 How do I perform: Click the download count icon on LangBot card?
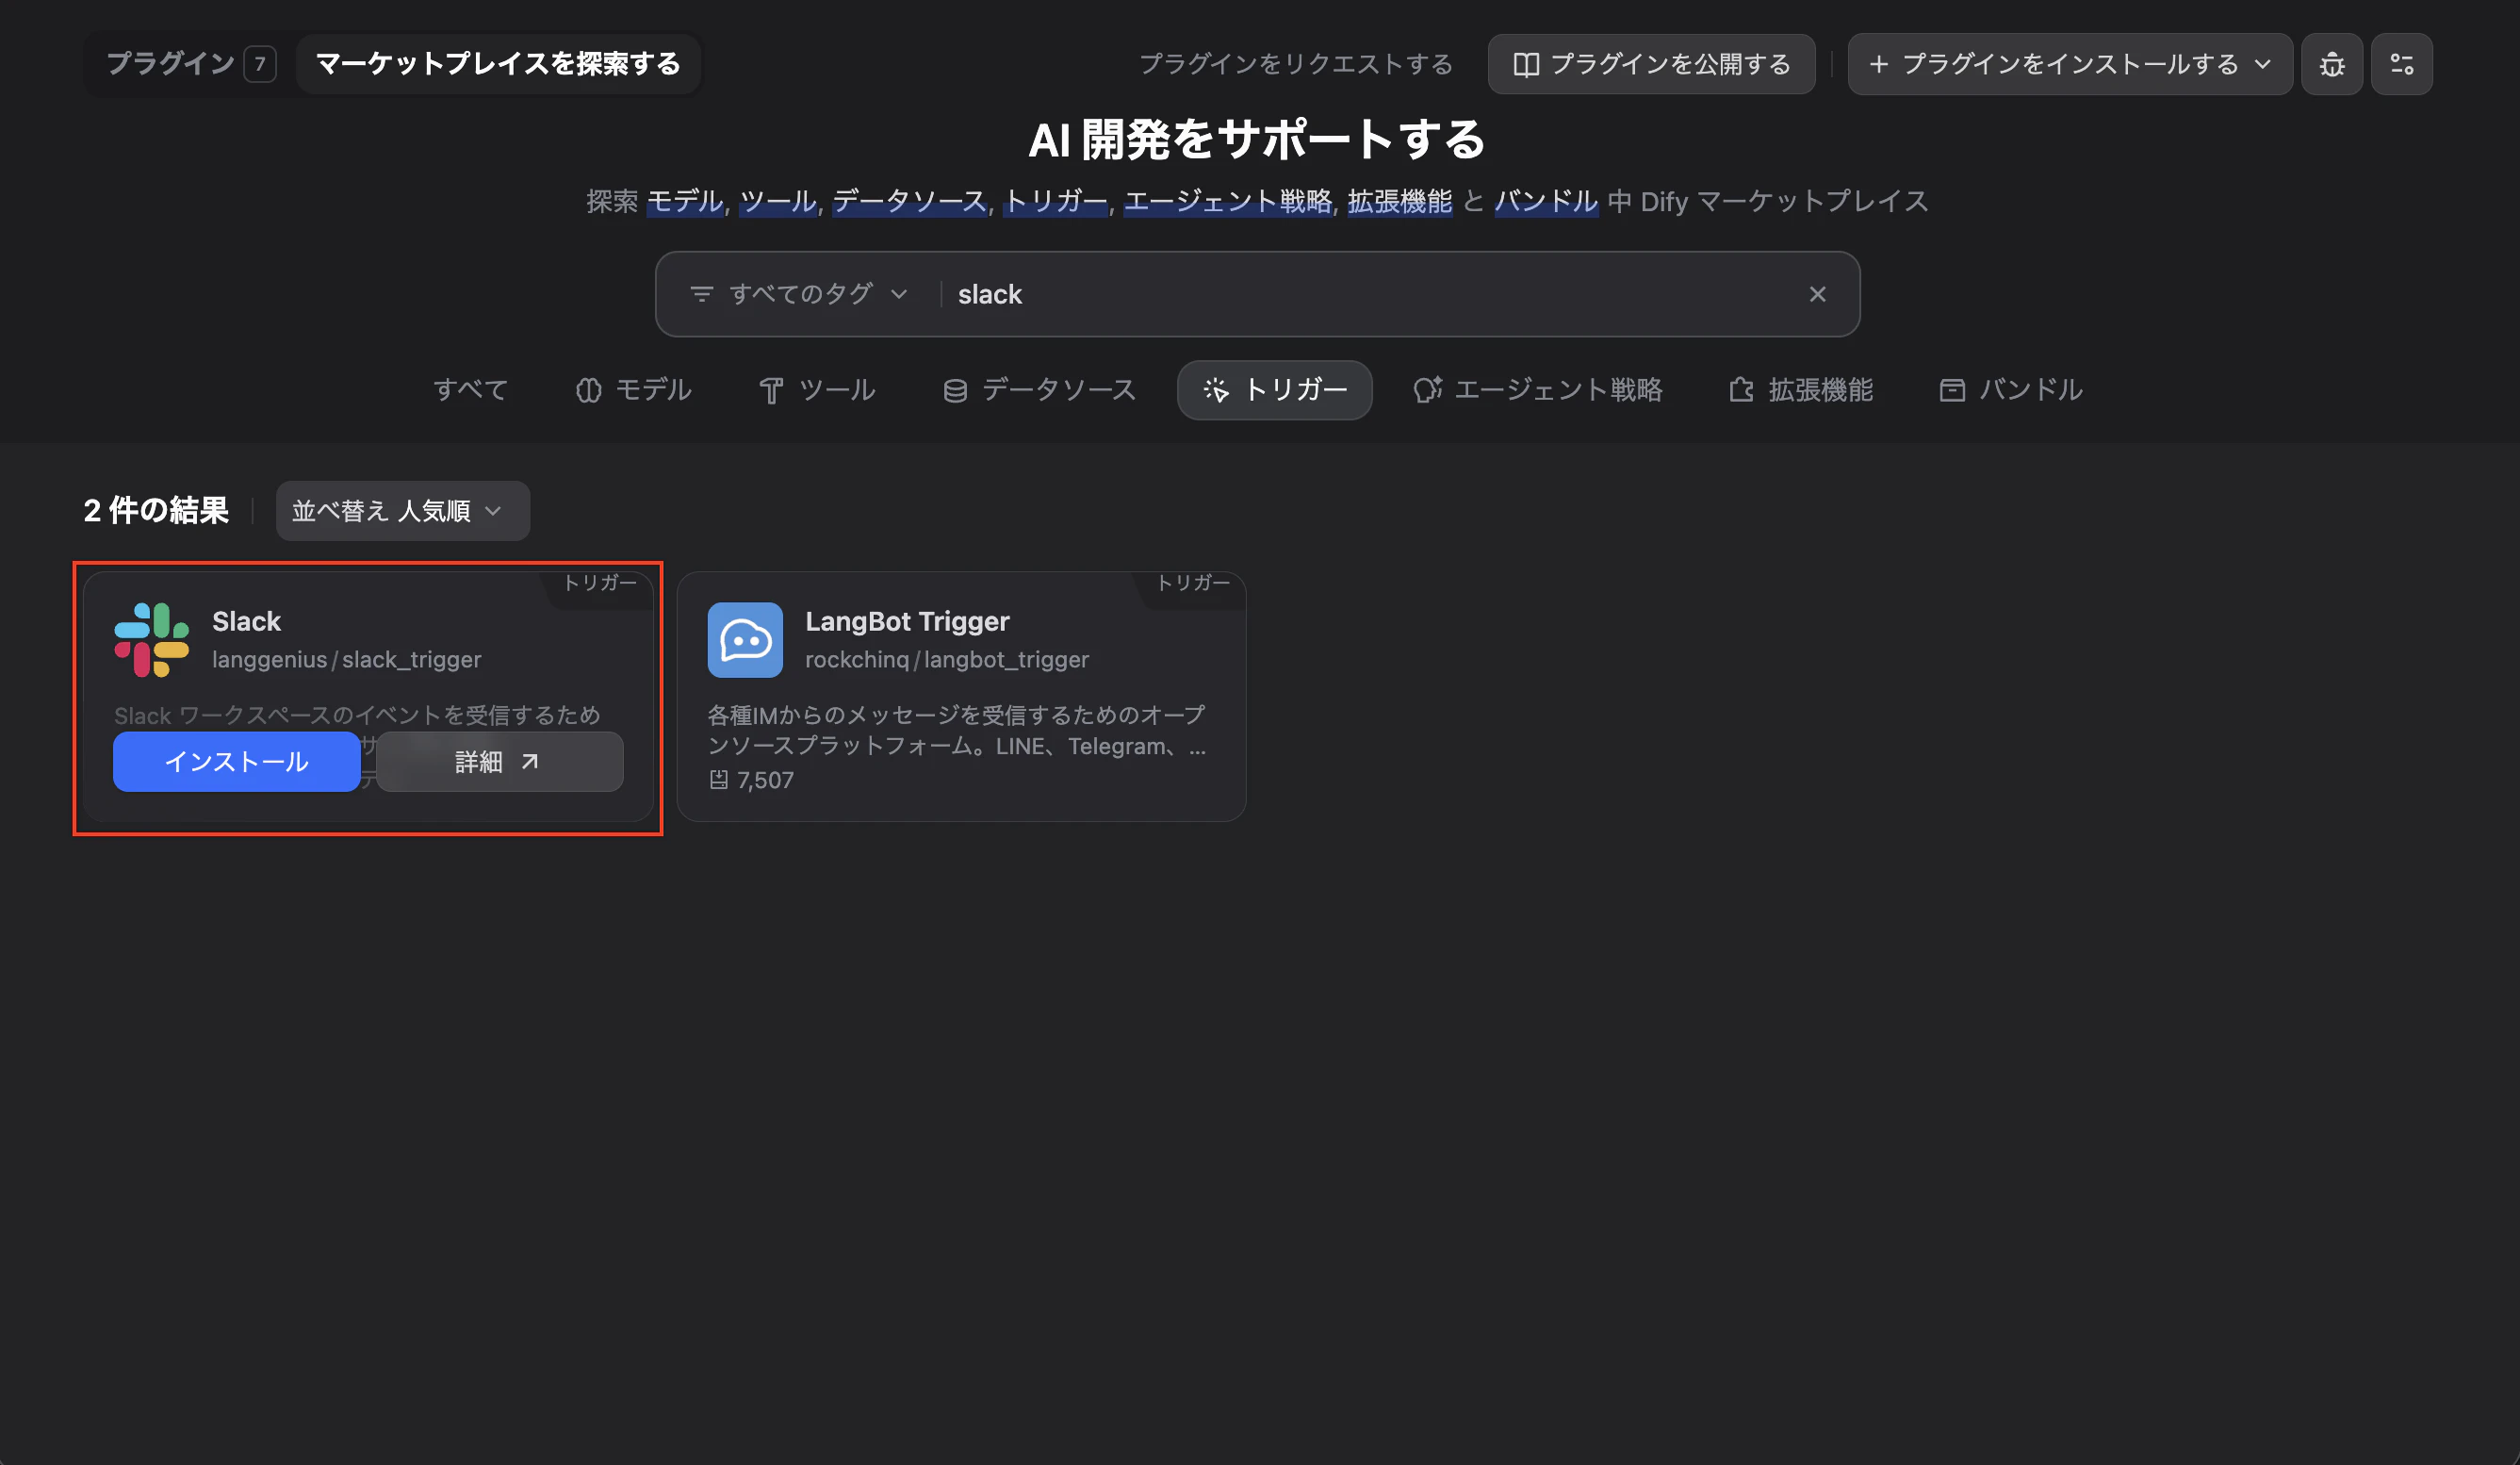[x=718, y=780]
